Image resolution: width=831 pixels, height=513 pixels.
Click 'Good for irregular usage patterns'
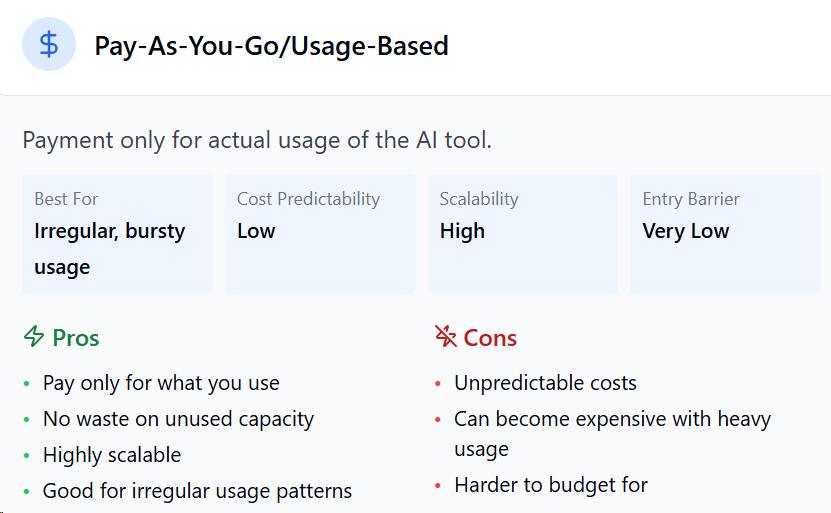click(x=197, y=491)
